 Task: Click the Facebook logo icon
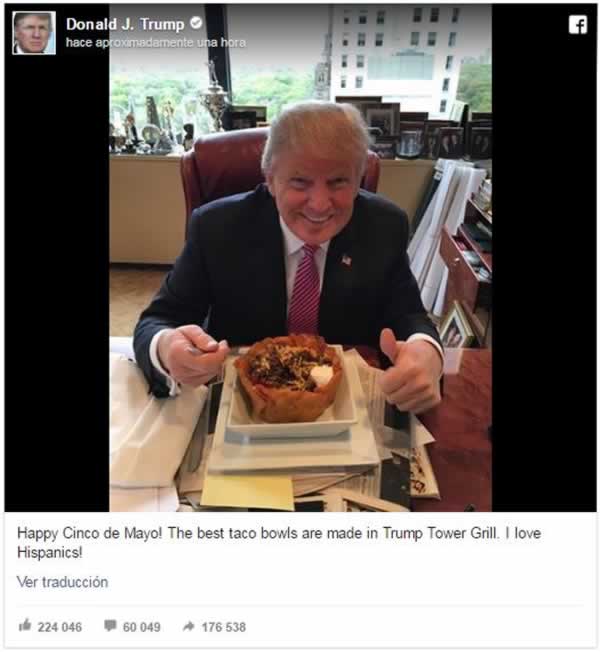[578, 25]
